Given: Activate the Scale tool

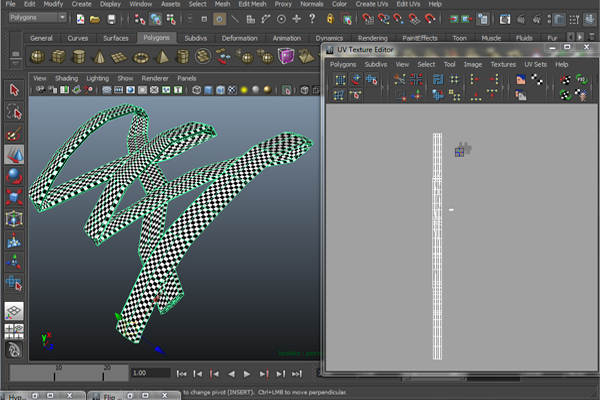Looking at the screenshot, I should tap(14, 198).
